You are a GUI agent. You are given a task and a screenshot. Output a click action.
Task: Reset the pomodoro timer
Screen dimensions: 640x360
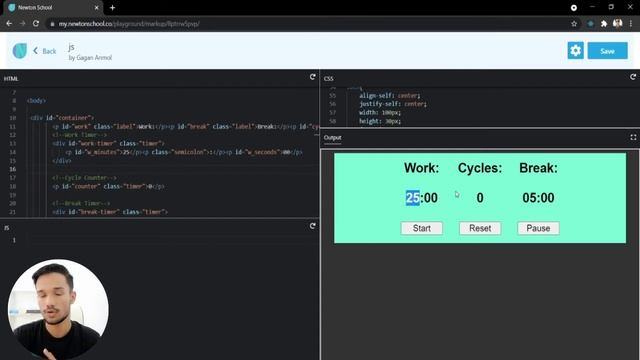point(480,228)
